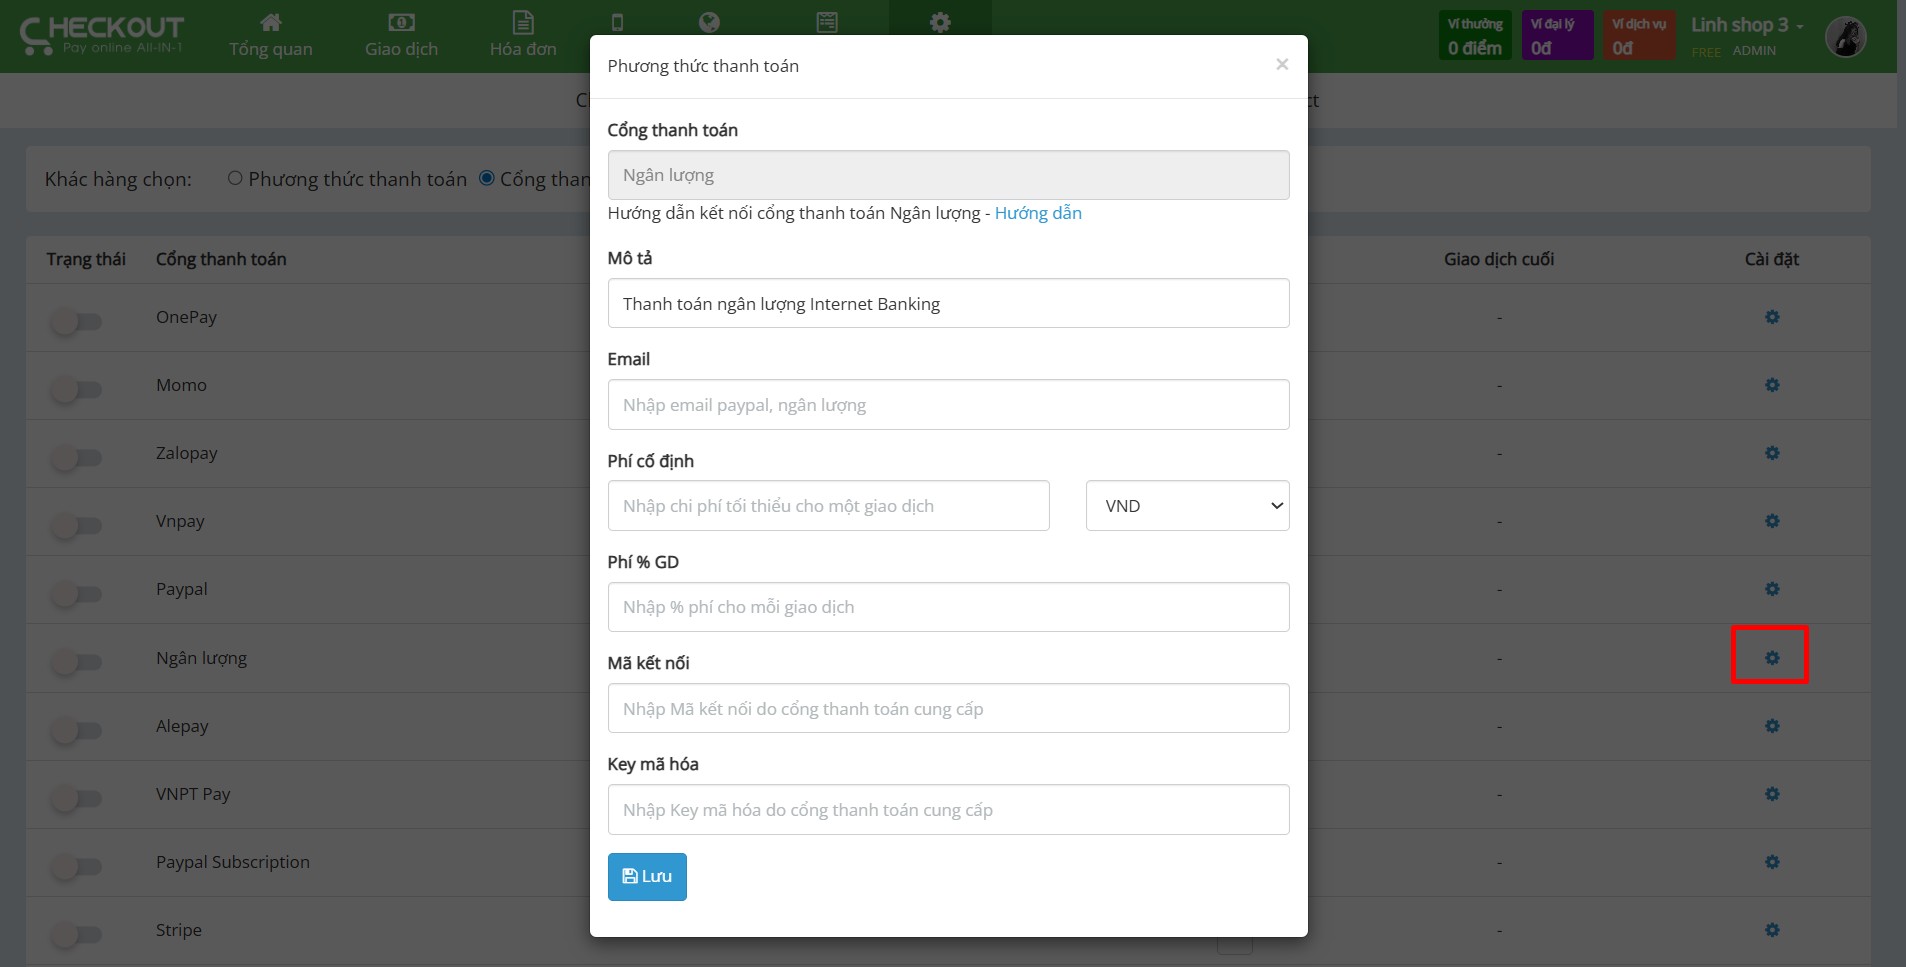Toggle Zalopay gateway status switch
1906x967 pixels.
[x=77, y=458]
